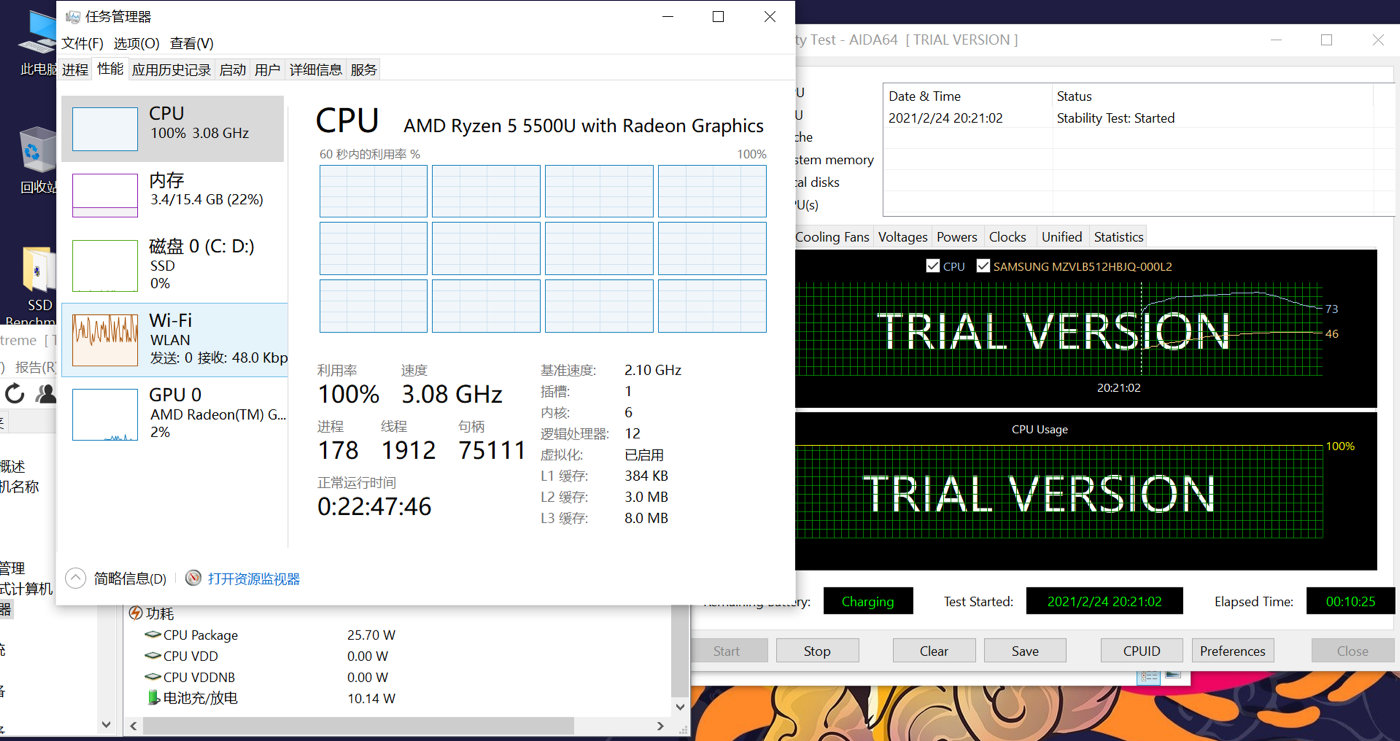
Task: Click the CPUID button in AIDA64
Action: (1142, 650)
